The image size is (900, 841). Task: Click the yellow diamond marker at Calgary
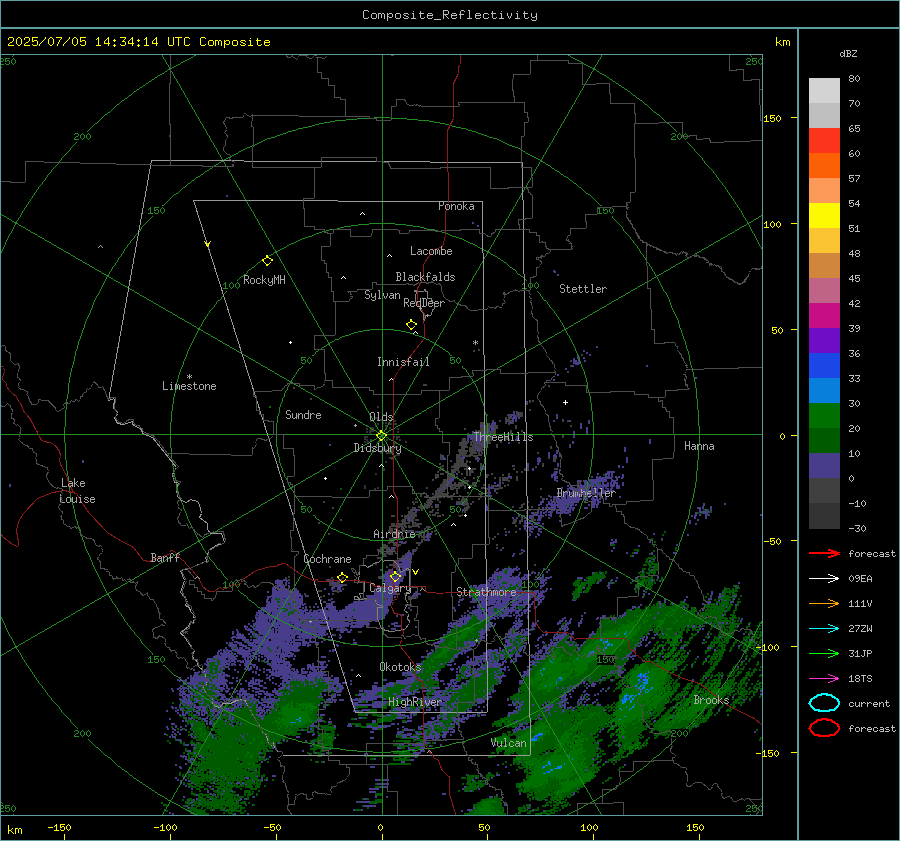395,576
